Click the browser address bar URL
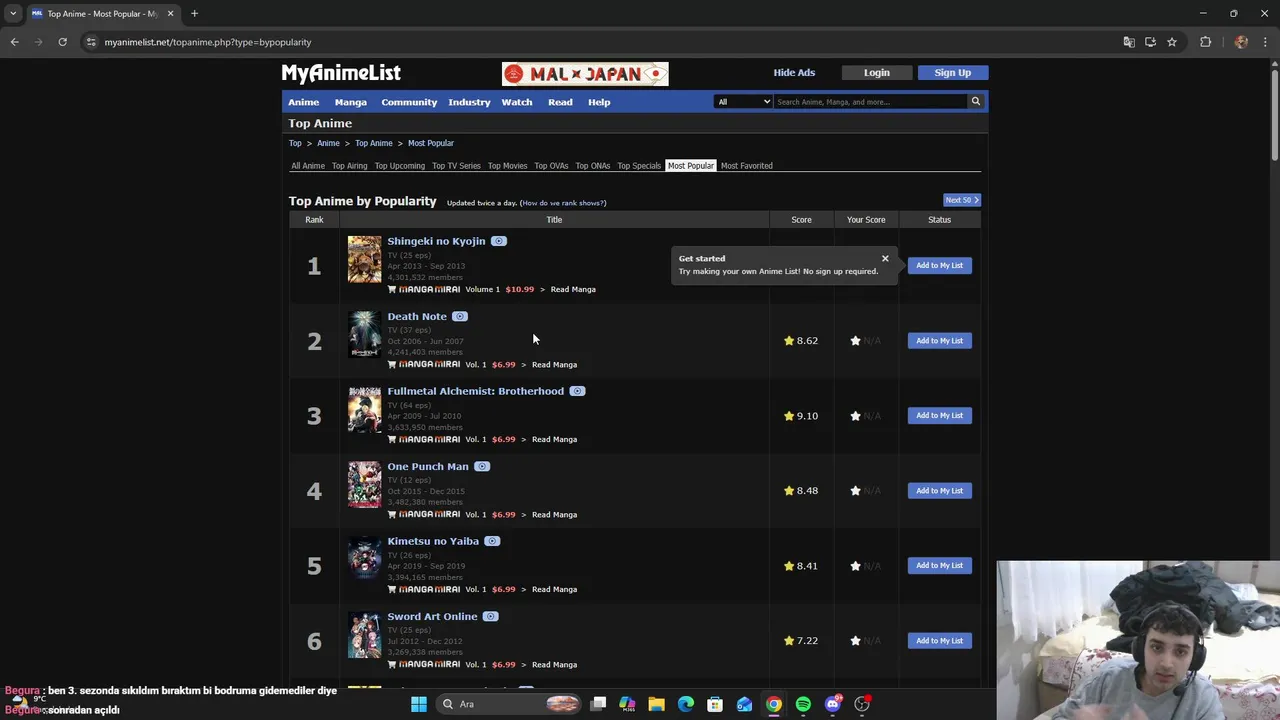This screenshot has width=1280, height=720. coord(208,42)
